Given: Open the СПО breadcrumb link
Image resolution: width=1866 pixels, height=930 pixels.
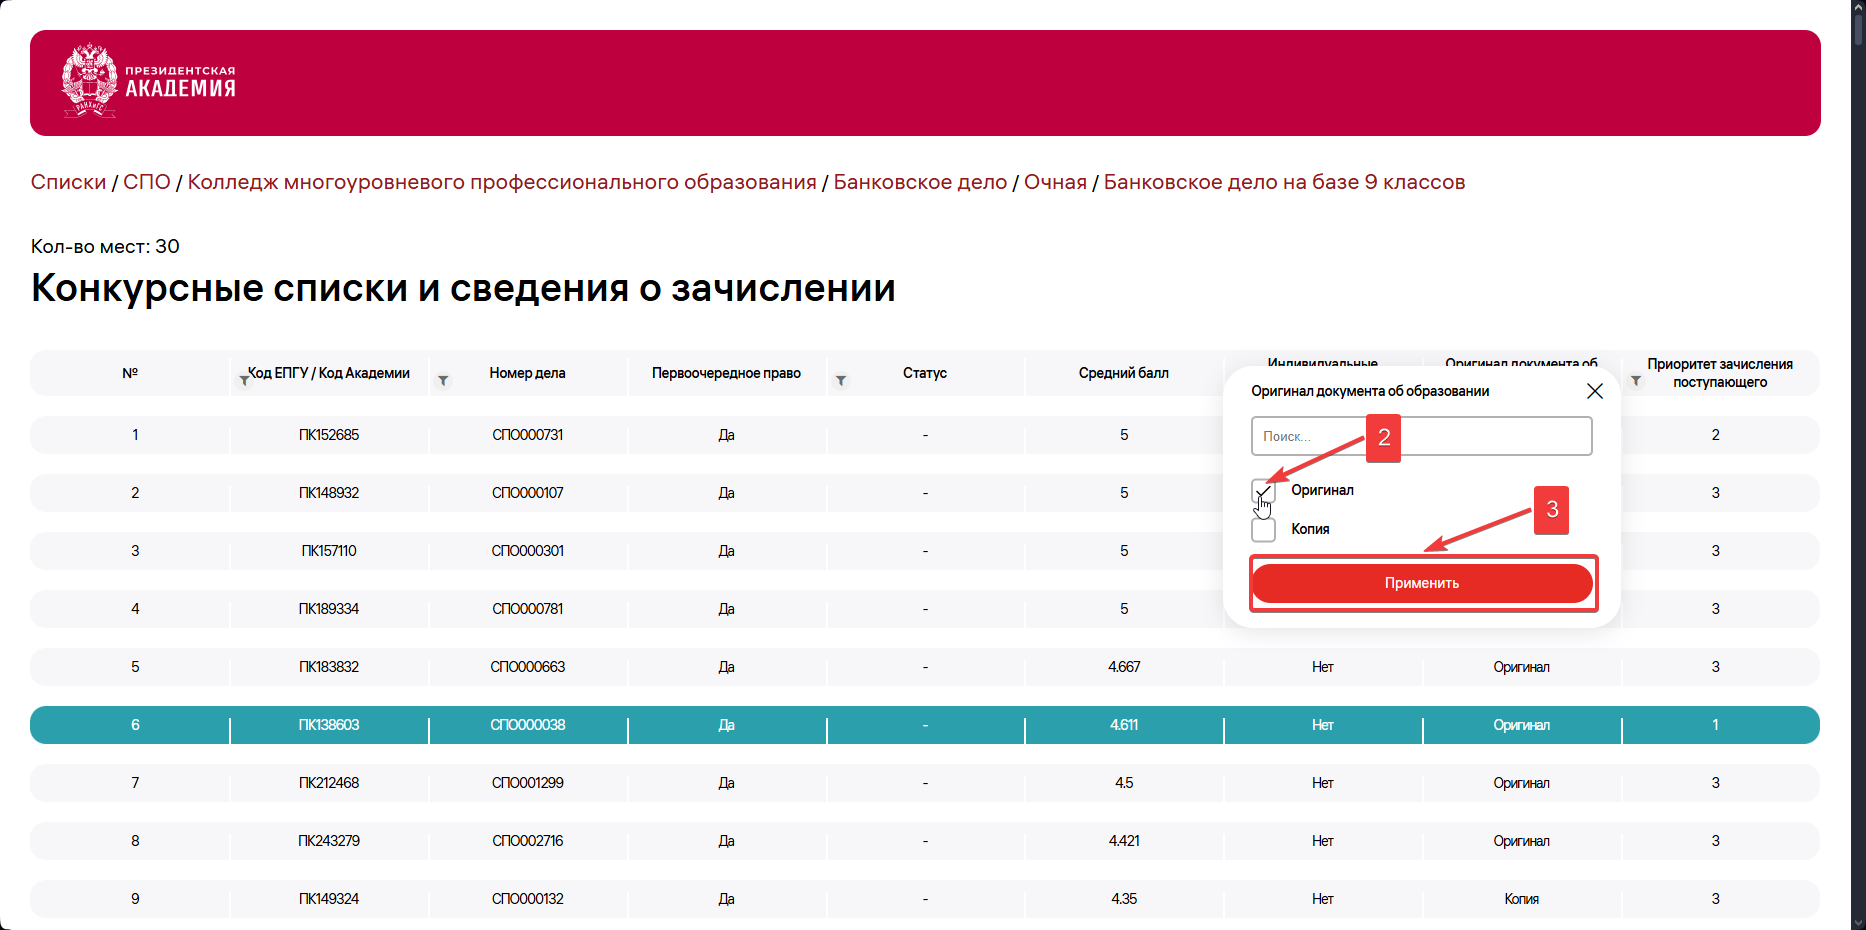Looking at the screenshot, I should click(146, 182).
